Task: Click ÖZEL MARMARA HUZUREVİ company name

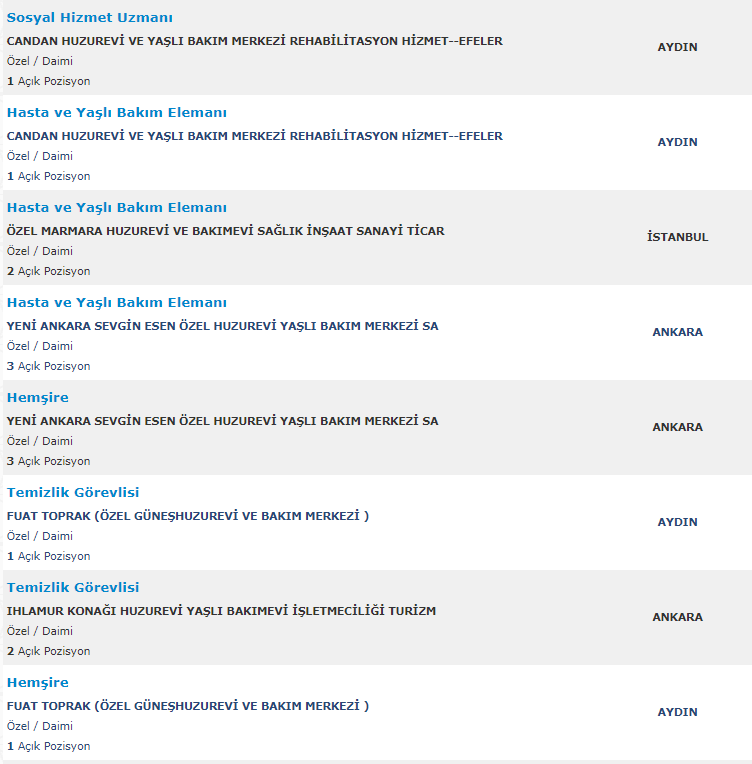Action: click(225, 231)
